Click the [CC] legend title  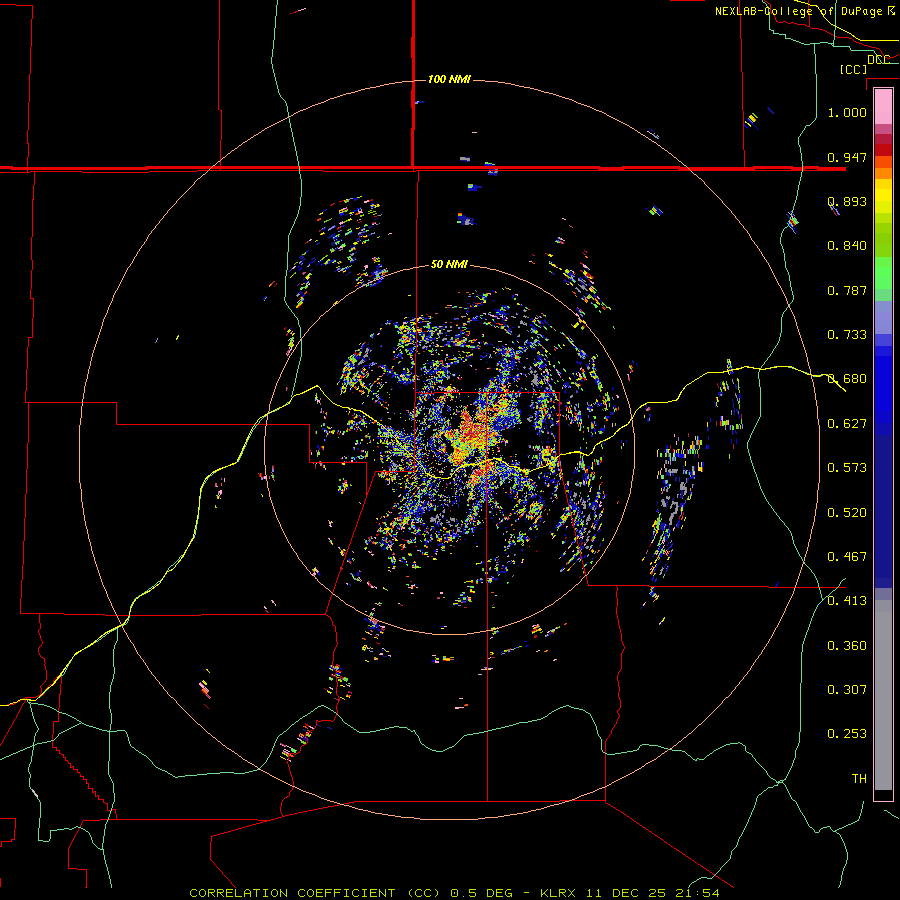[x=854, y=69]
